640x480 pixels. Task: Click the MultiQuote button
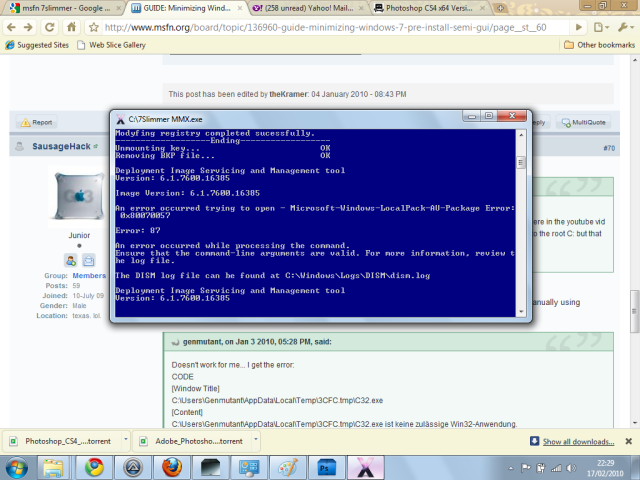(583, 122)
